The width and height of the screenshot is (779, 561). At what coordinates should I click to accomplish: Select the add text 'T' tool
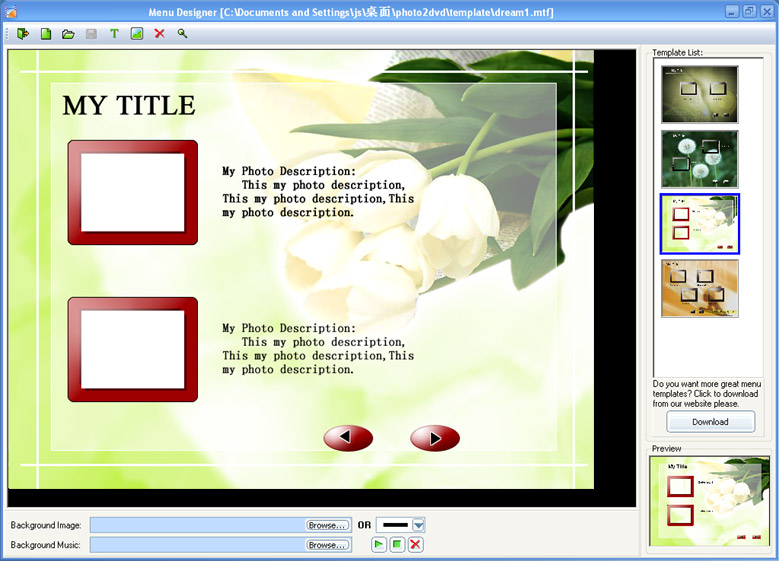click(114, 33)
